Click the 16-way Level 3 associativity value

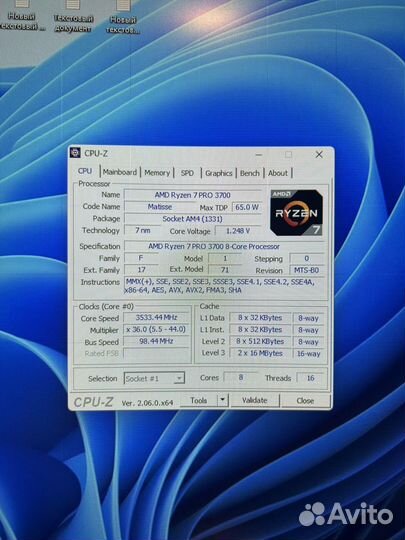coord(309,353)
